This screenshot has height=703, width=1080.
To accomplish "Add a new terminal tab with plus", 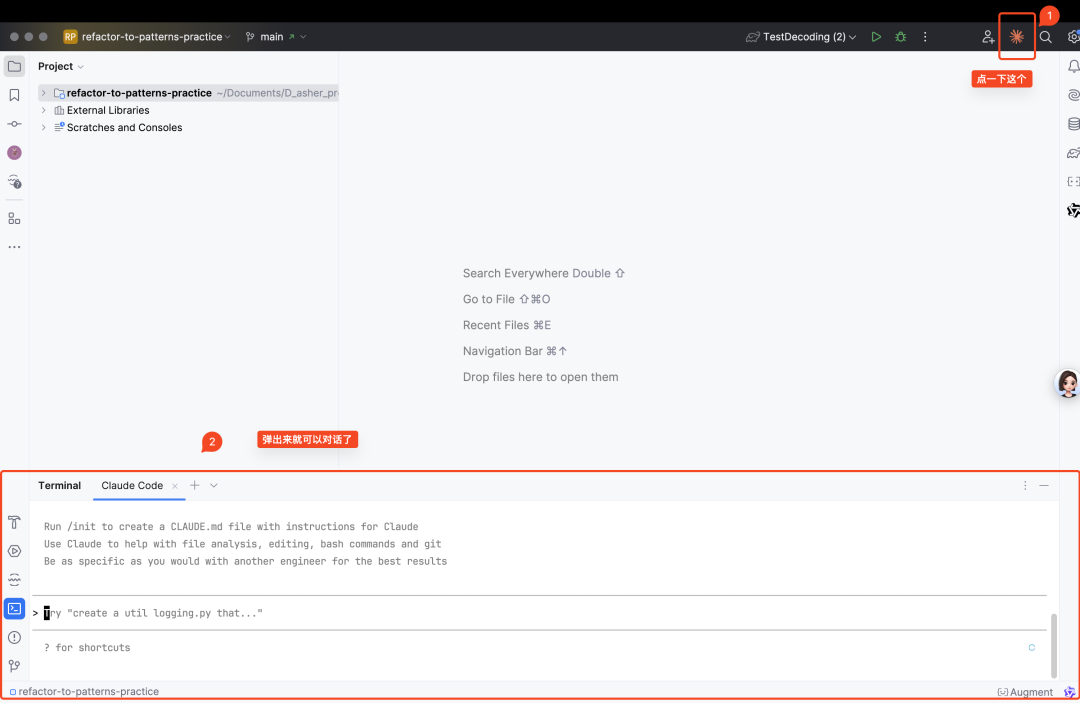I will (x=195, y=486).
